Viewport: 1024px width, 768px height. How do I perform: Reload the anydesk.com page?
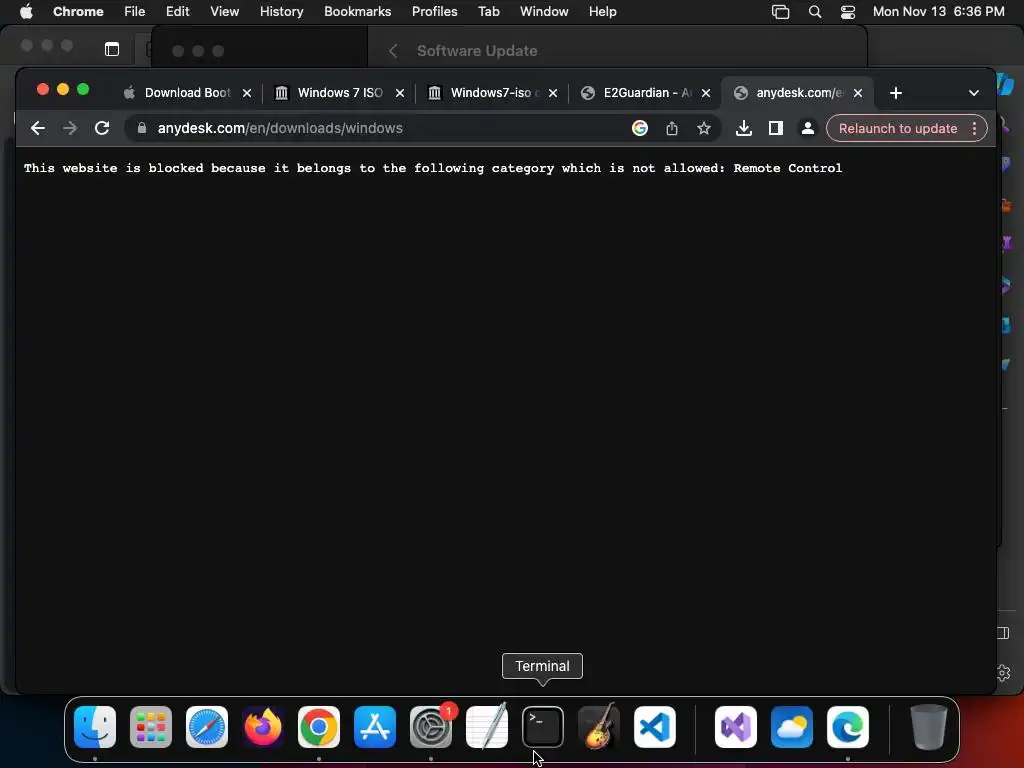[x=102, y=128]
